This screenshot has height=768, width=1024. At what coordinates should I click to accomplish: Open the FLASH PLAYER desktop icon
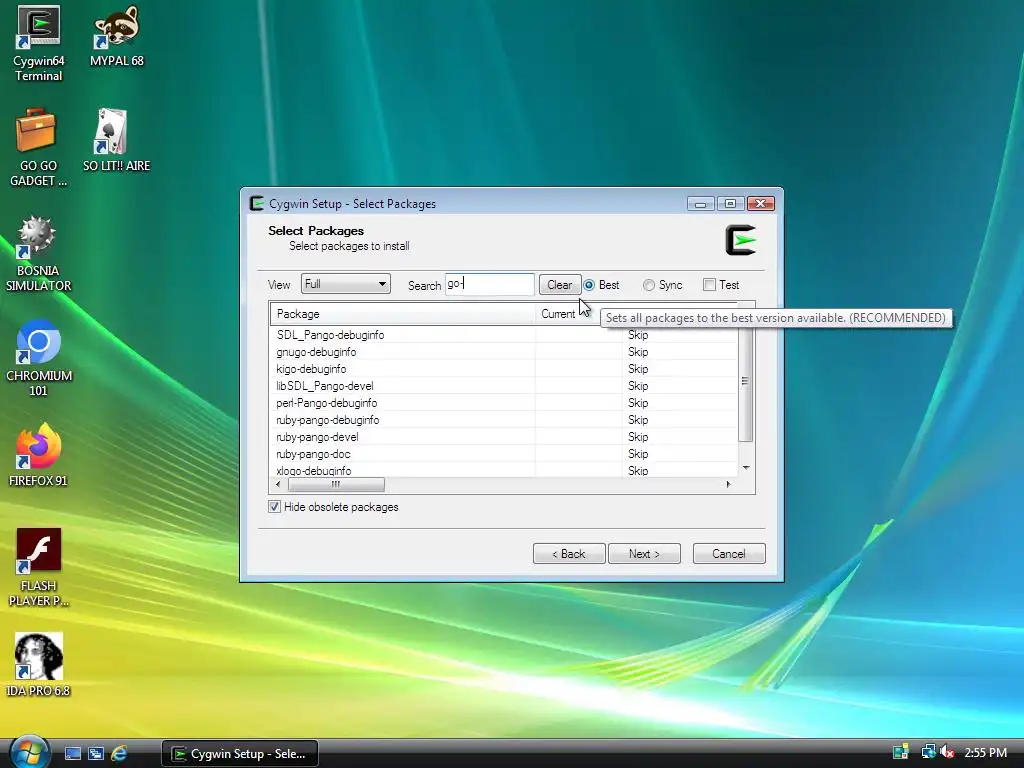(39, 567)
